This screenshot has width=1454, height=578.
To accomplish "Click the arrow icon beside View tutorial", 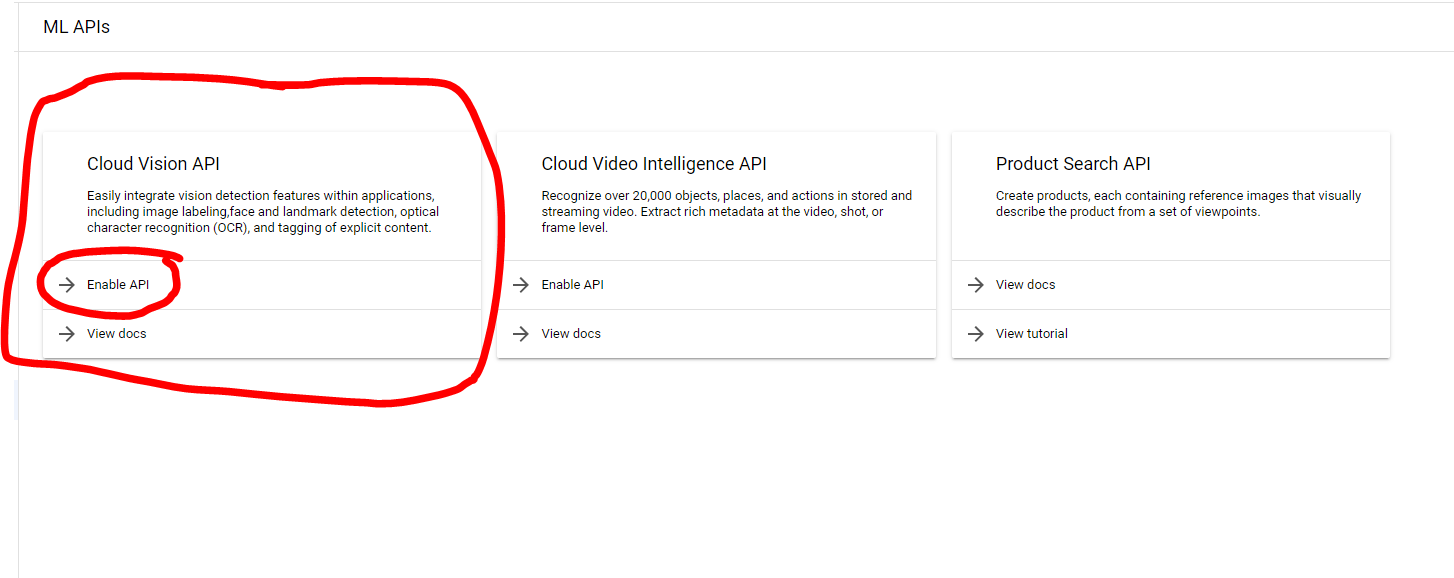I will (x=975, y=334).
